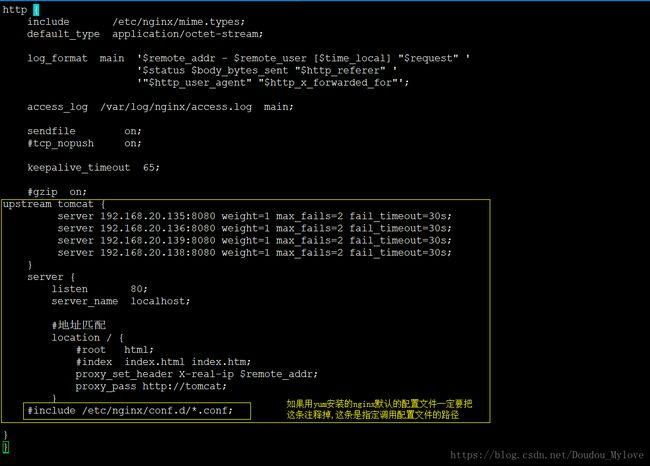Click the '$http_user_agent' log line
Image resolution: width=650 pixels, height=466 pixels.
coord(273,83)
